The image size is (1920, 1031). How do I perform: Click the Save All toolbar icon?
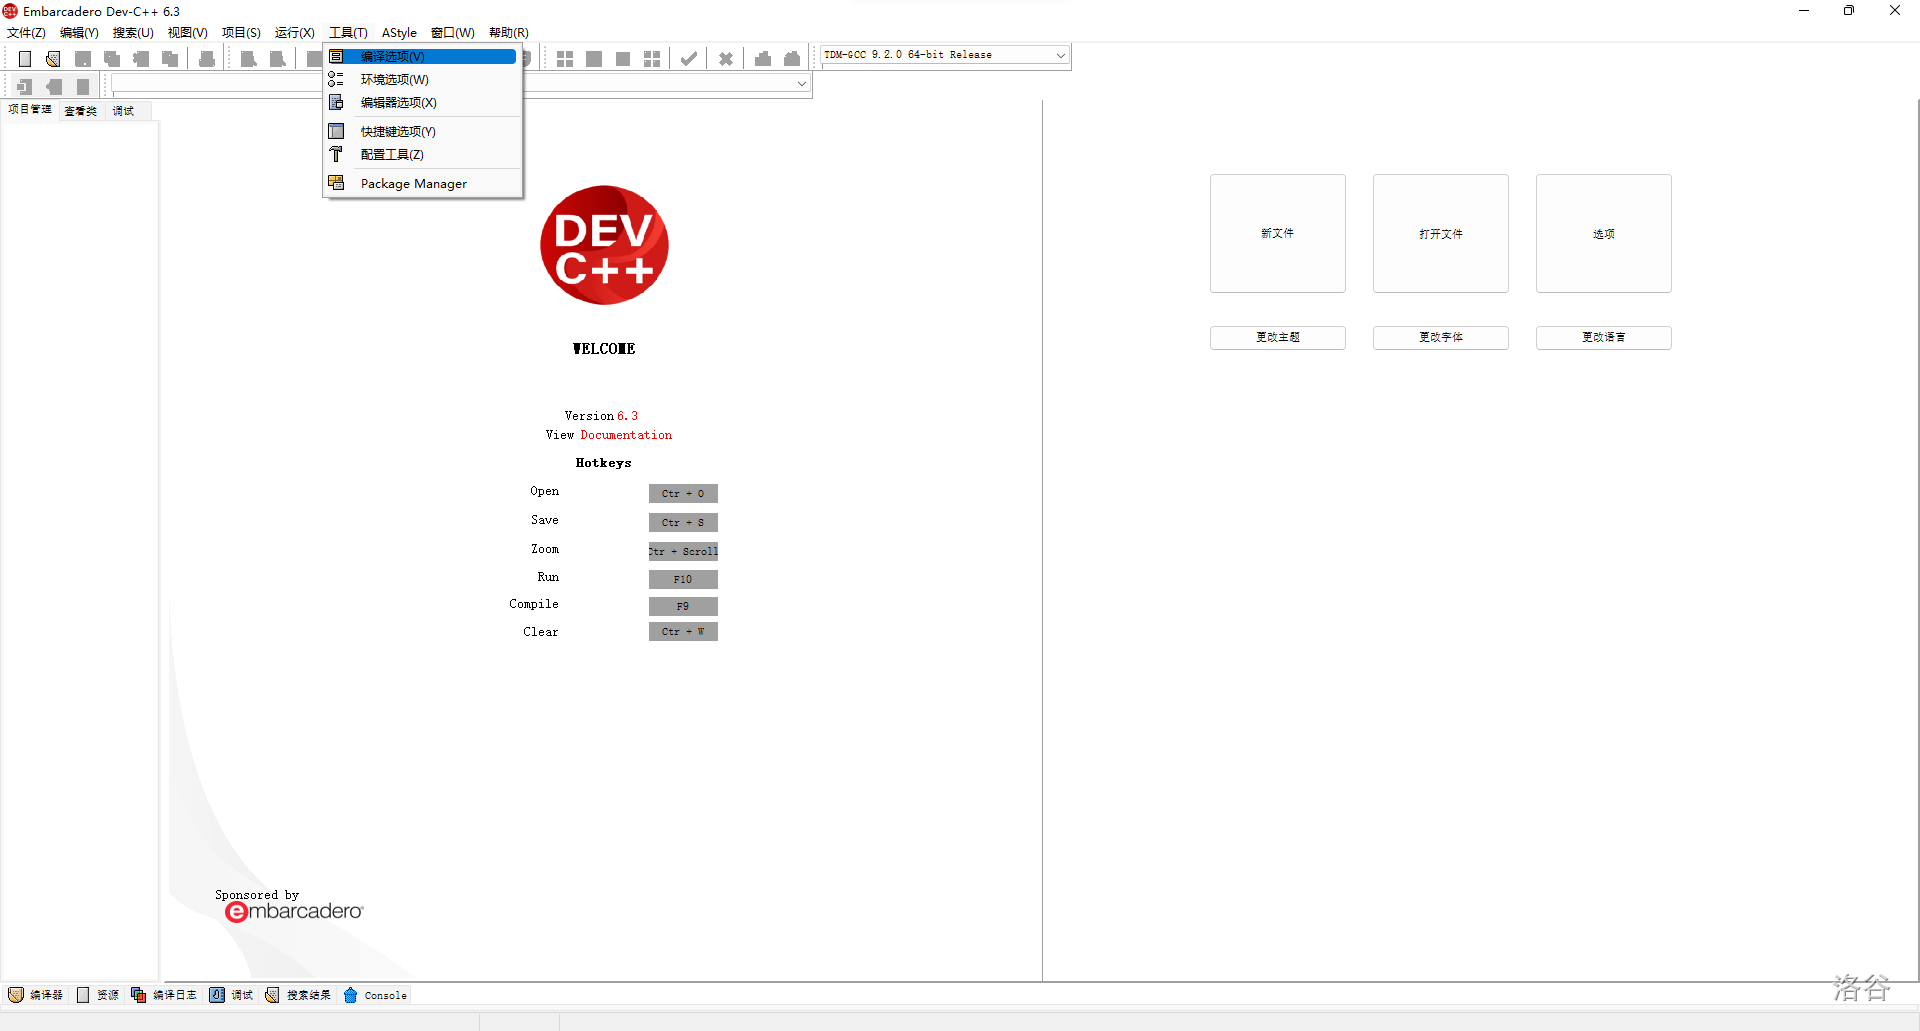pyautogui.click(x=112, y=59)
